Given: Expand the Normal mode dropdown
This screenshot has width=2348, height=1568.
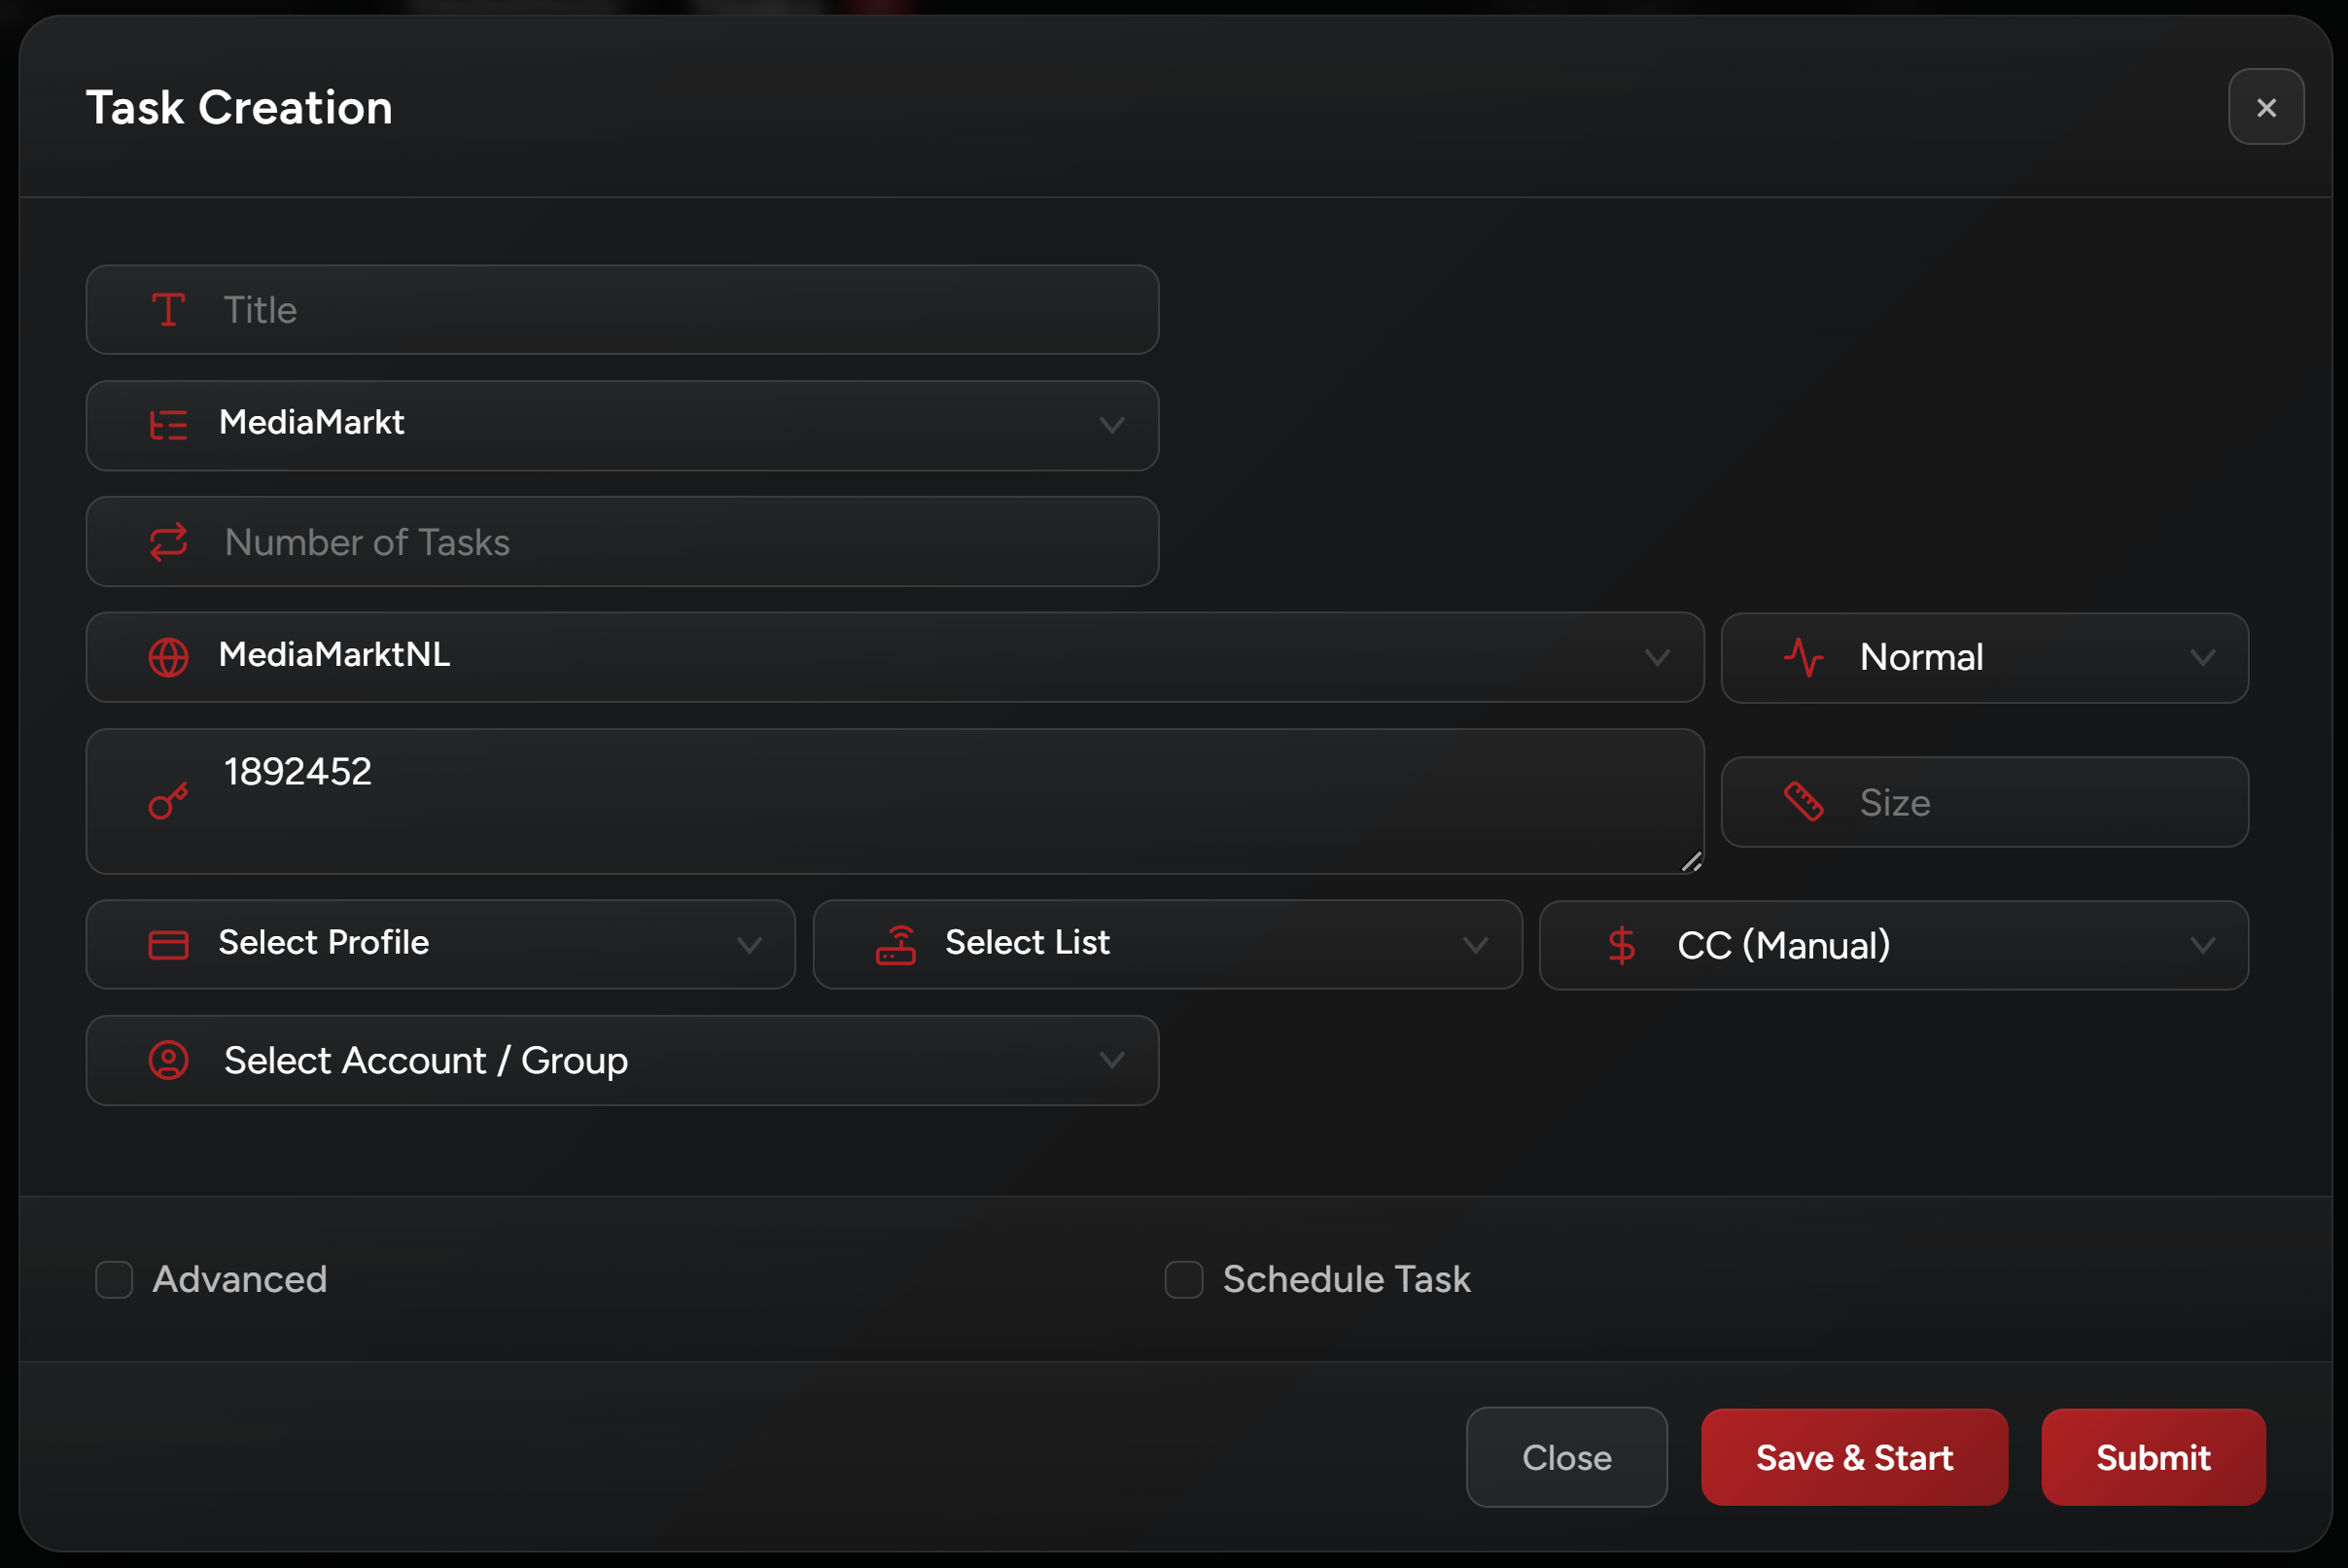Looking at the screenshot, I should click(1984, 657).
